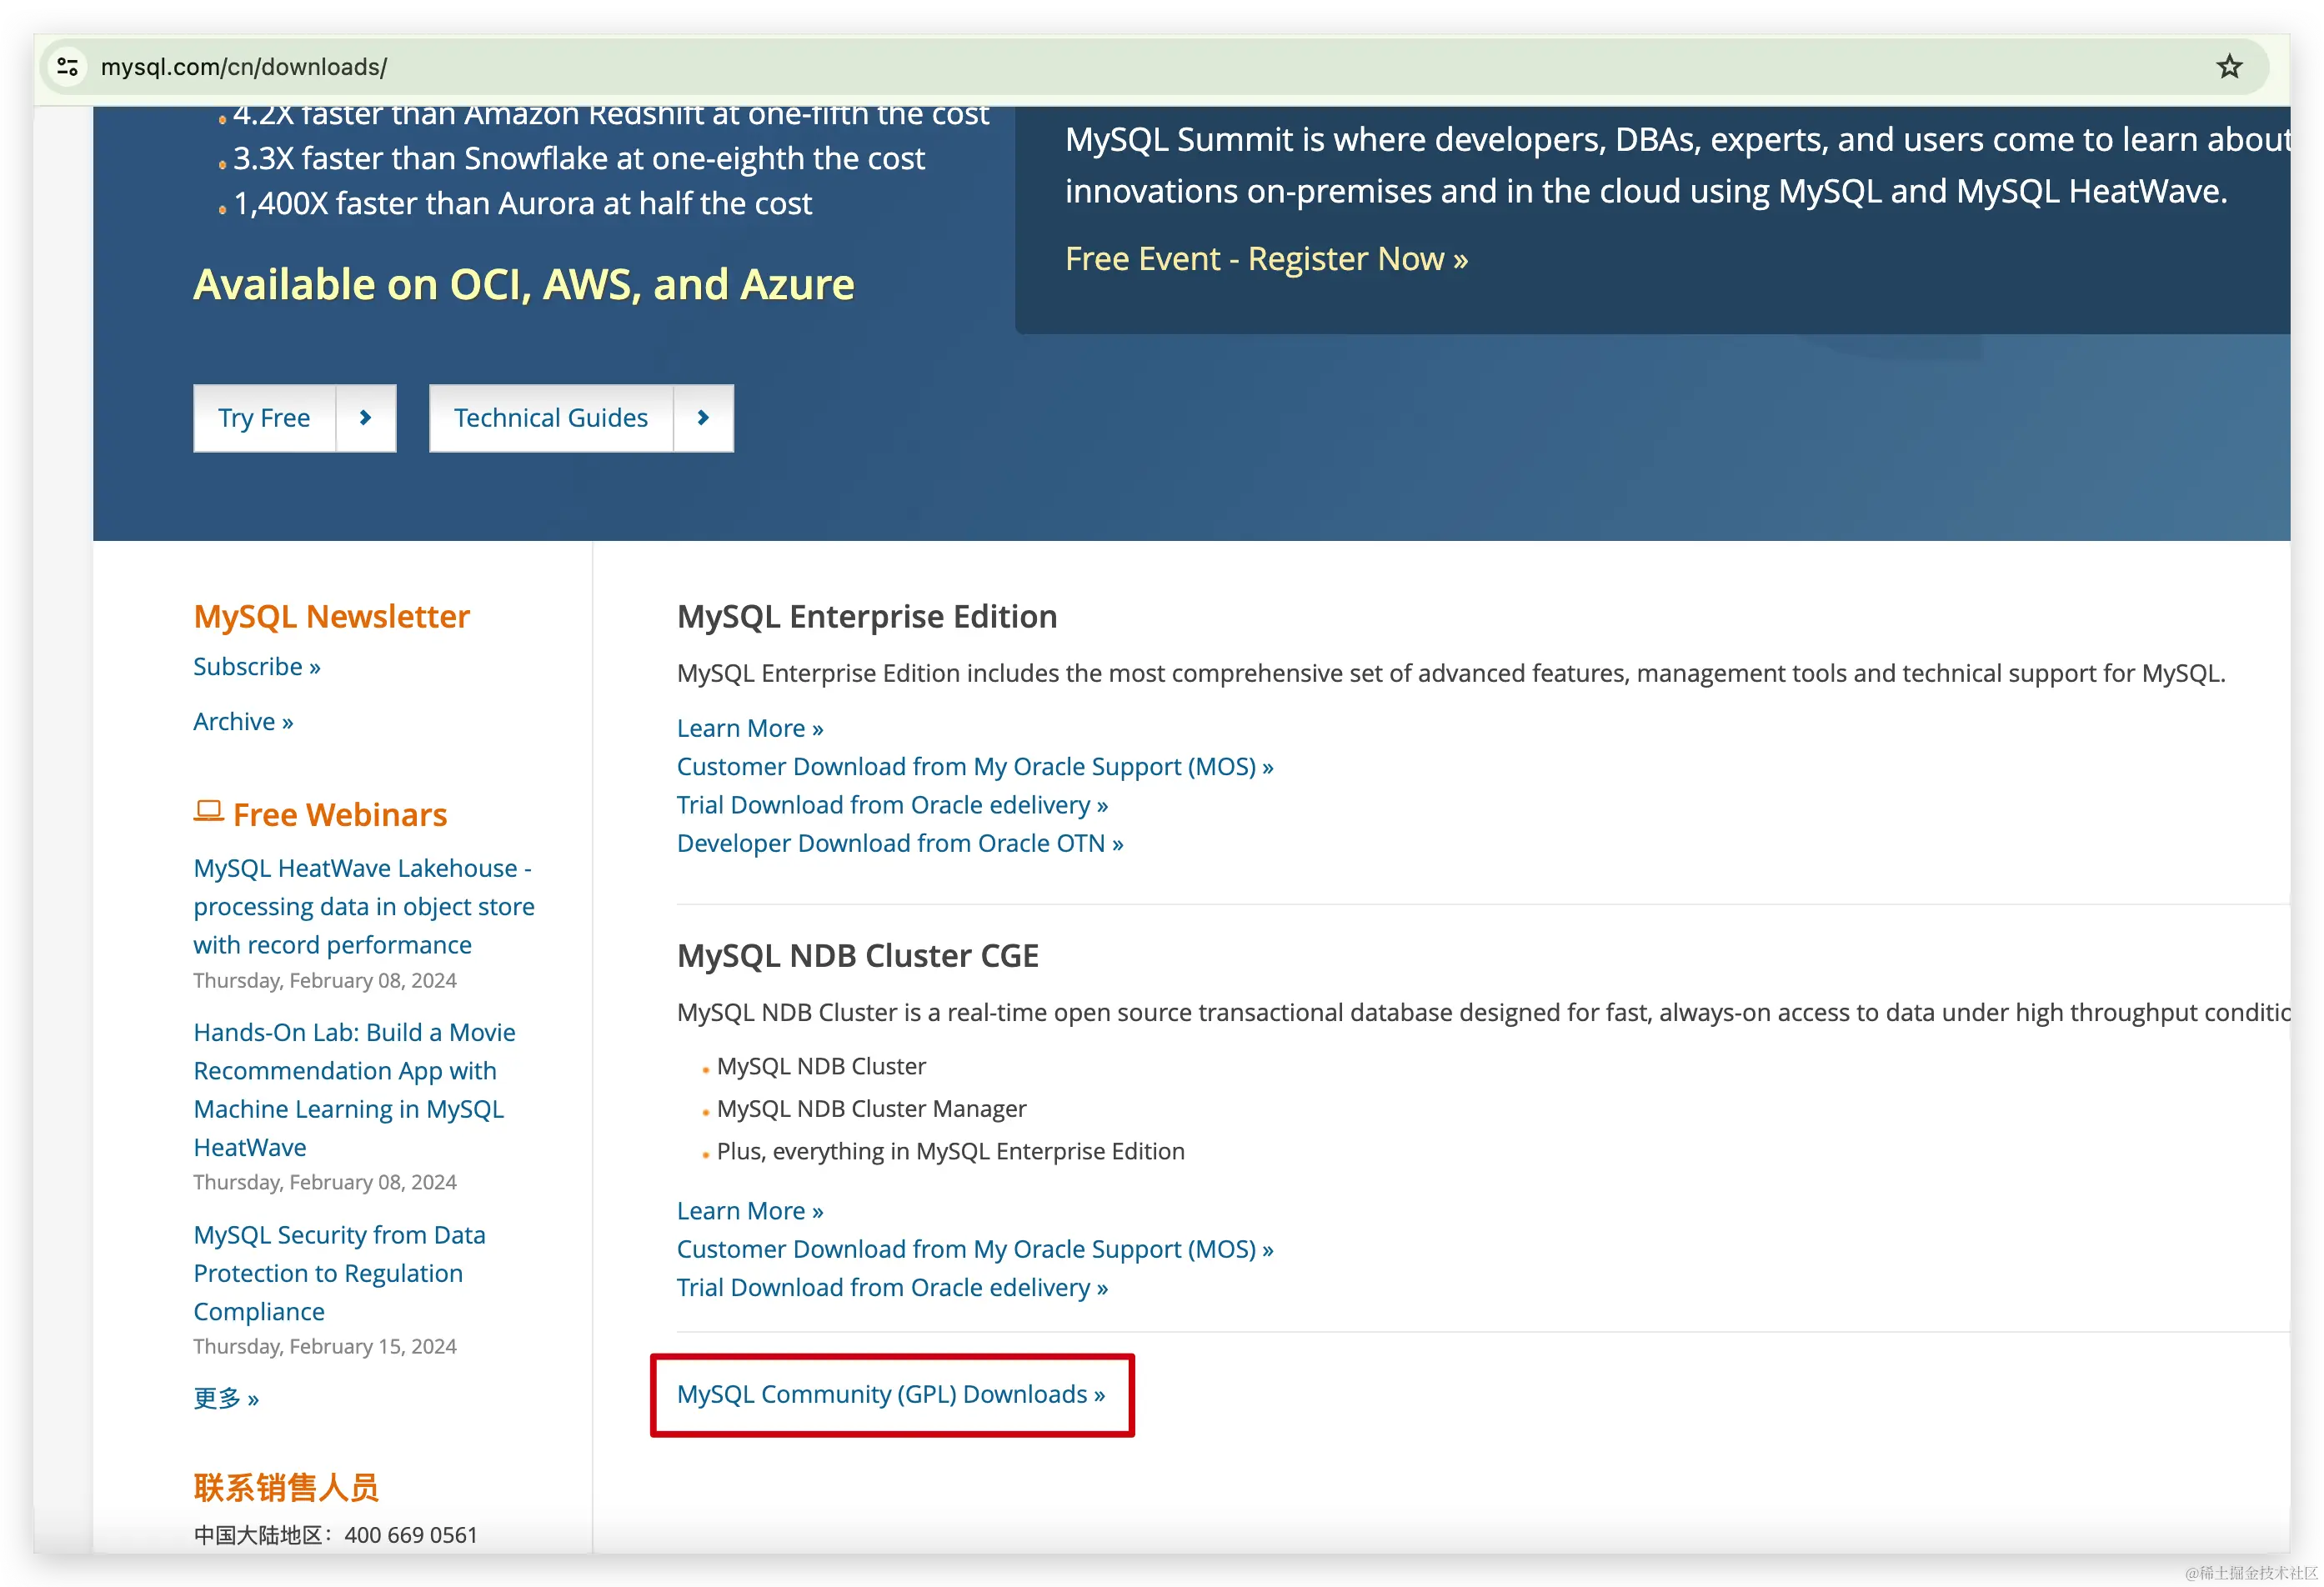Open MySQL Community (GPL) Downloads link
Screen dimensions: 2324x1587
coord(890,1394)
